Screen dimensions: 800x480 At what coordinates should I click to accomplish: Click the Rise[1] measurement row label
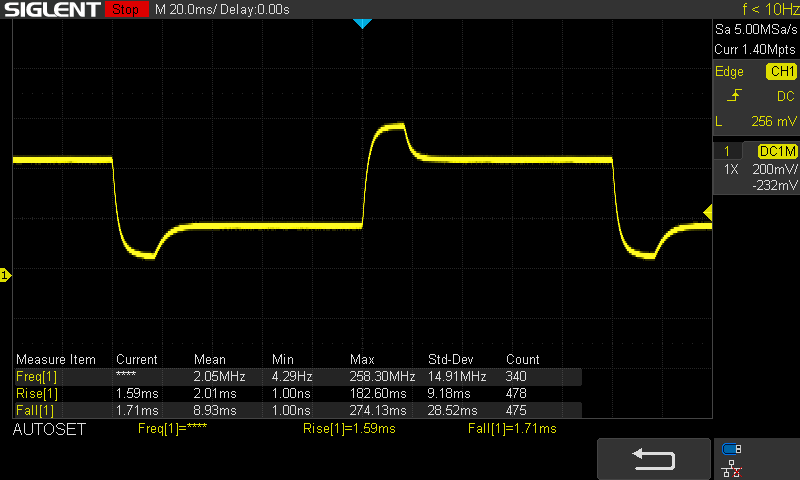pos(37,393)
